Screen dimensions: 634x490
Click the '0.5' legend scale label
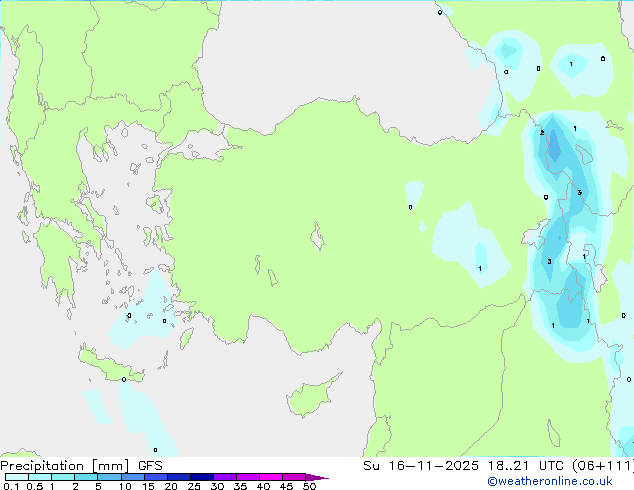click(35, 486)
